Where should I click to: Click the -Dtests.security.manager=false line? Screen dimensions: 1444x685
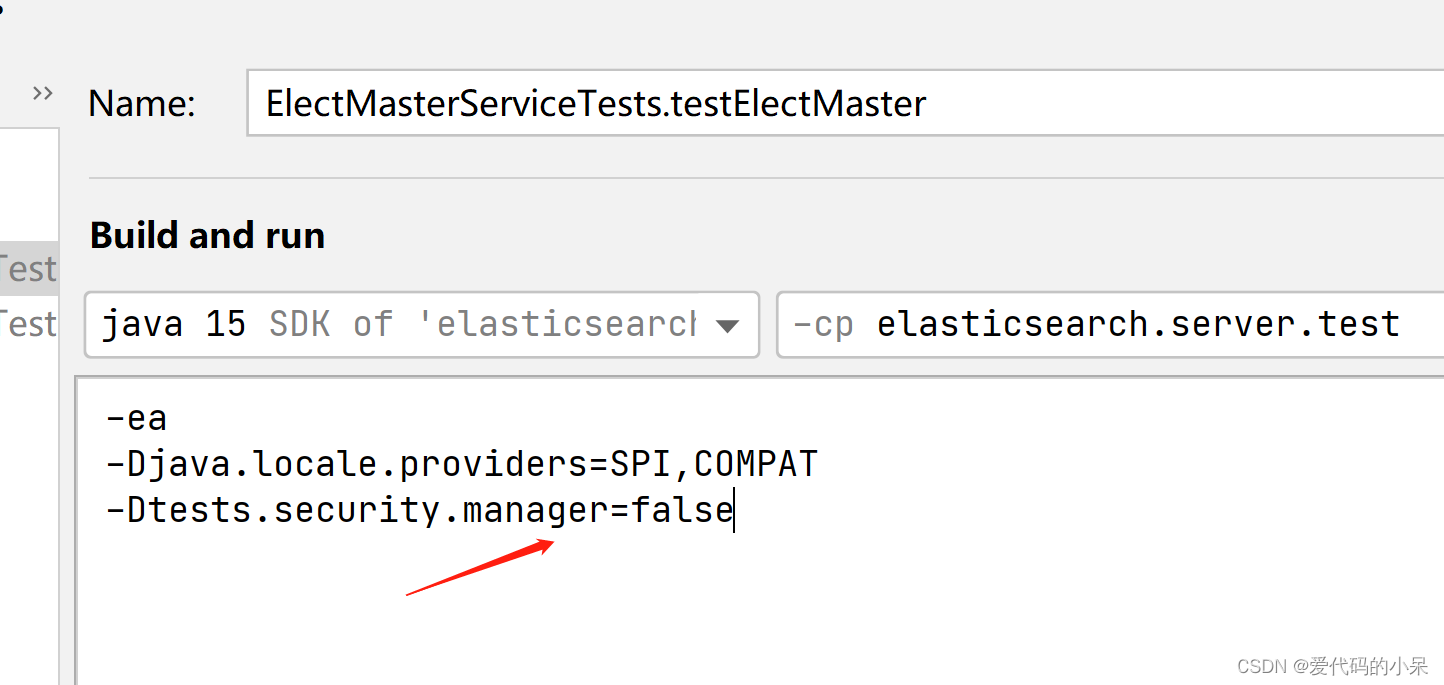[419, 510]
